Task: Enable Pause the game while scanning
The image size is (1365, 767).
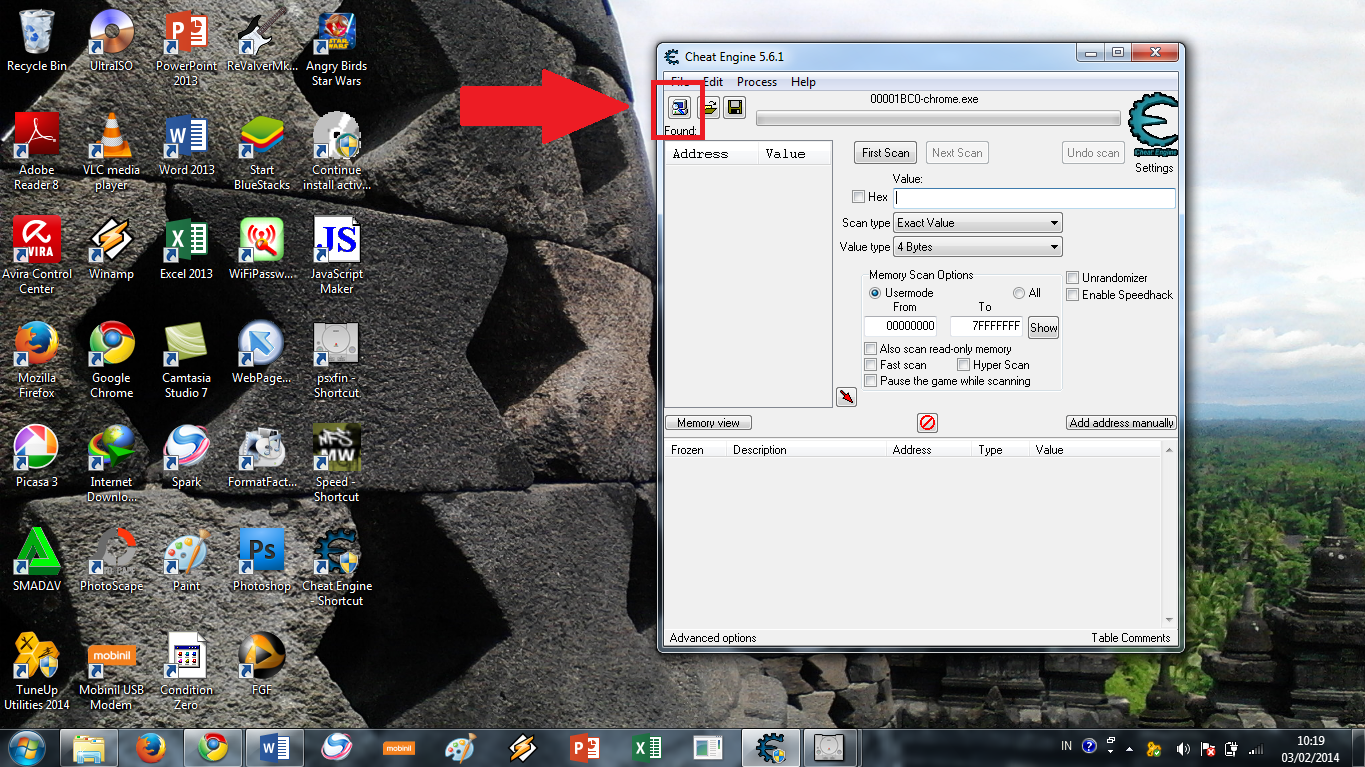Action: pyautogui.click(x=870, y=381)
